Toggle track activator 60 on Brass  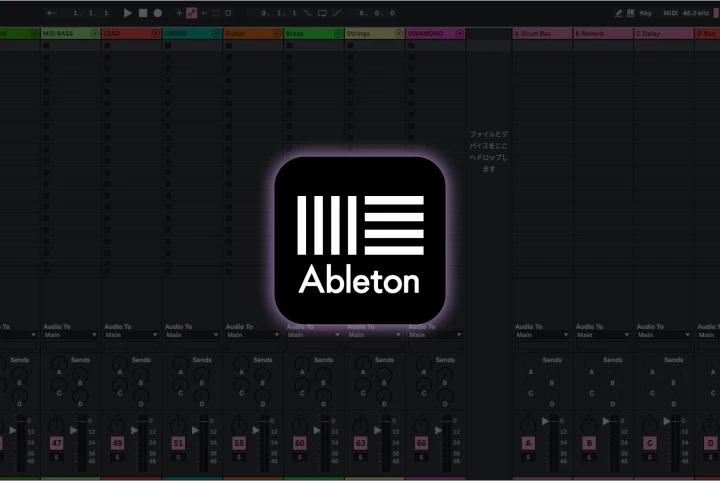[x=300, y=443]
